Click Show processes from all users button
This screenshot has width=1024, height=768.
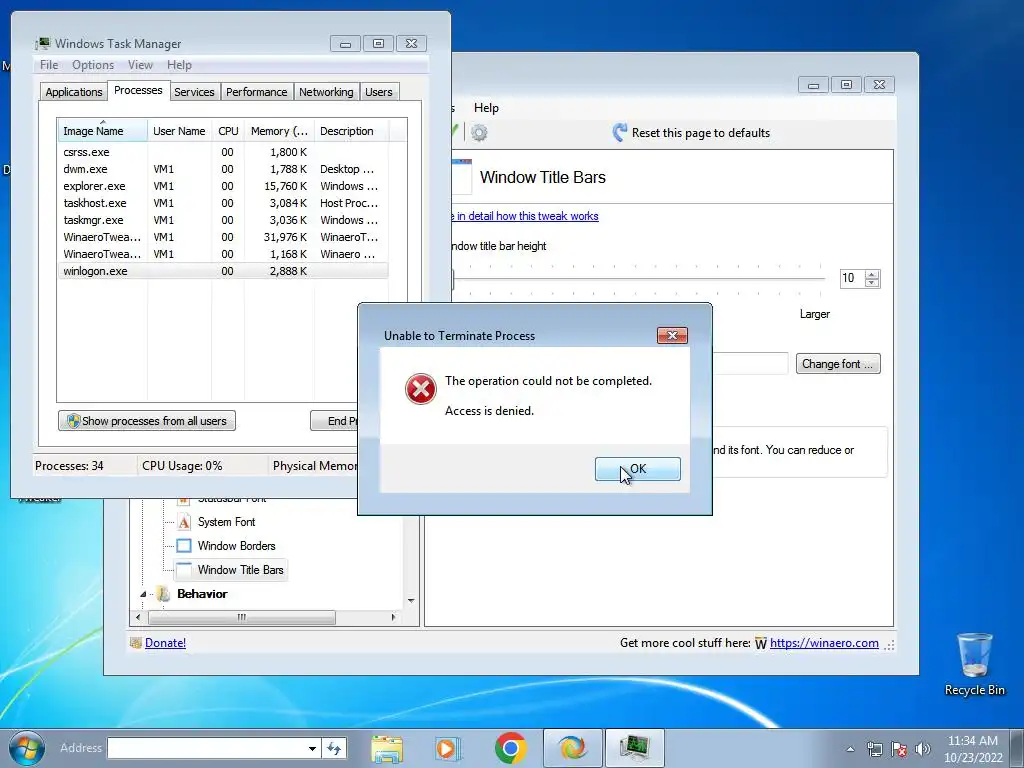coord(147,421)
